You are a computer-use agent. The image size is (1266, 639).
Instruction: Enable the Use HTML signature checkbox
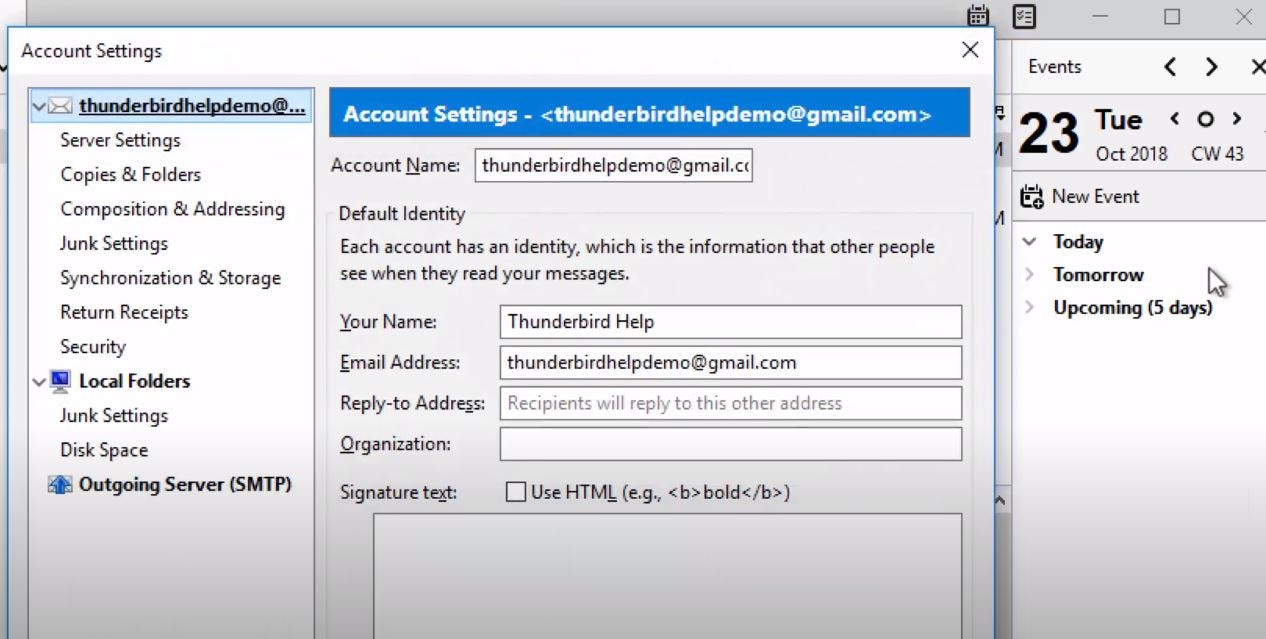(516, 492)
